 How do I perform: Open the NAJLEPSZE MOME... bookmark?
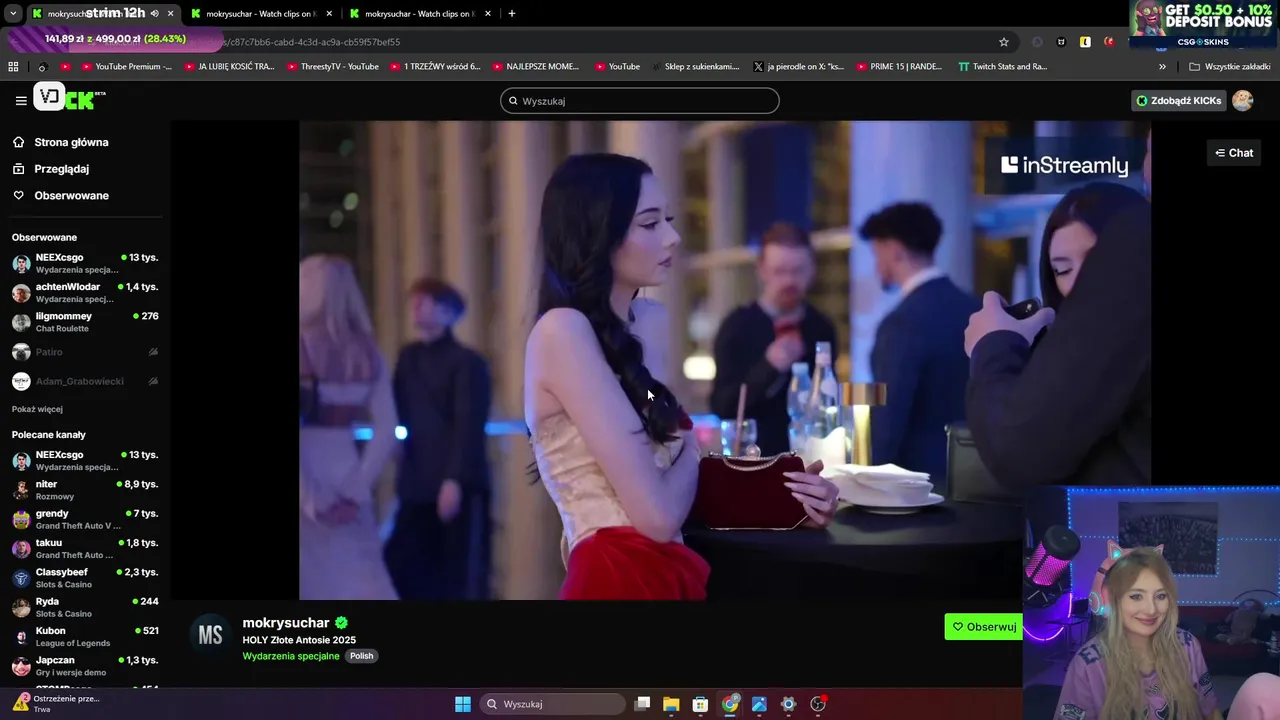[534, 66]
